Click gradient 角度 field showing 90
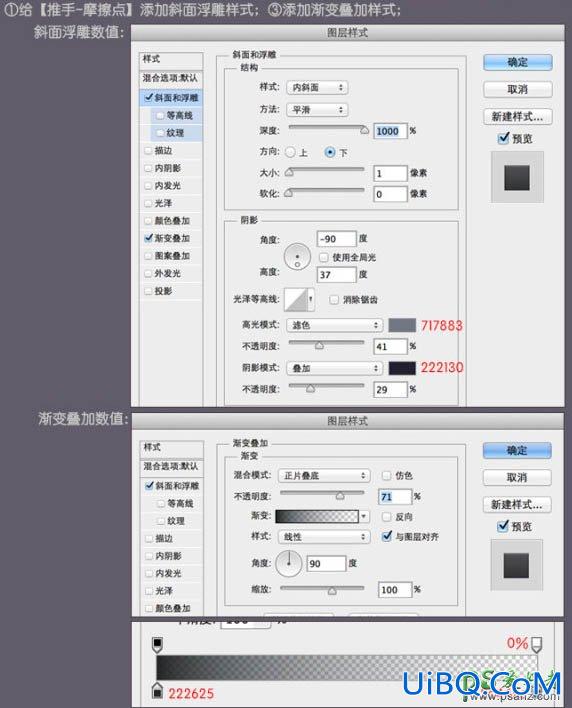This screenshot has height=708, width=572. (x=326, y=564)
